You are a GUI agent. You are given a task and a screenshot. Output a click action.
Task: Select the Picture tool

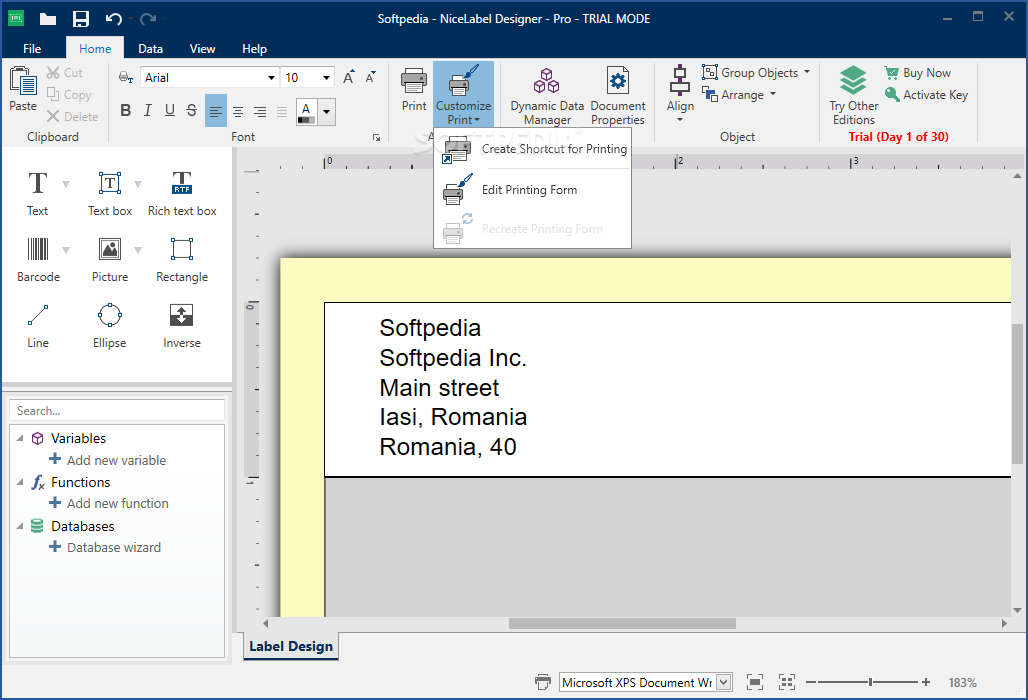click(109, 258)
